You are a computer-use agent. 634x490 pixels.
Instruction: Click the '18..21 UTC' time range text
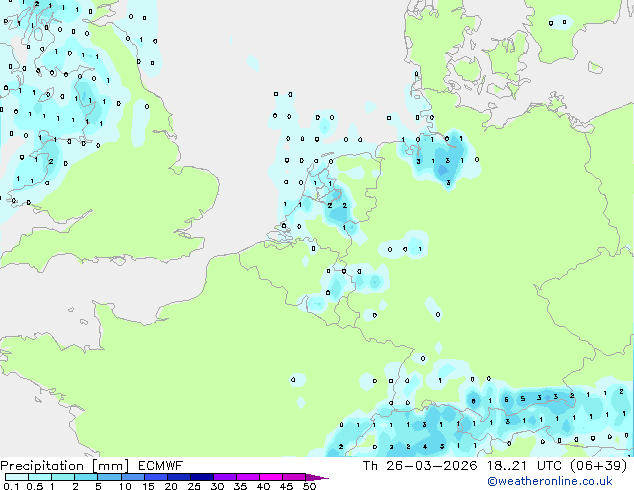coord(525,466)
